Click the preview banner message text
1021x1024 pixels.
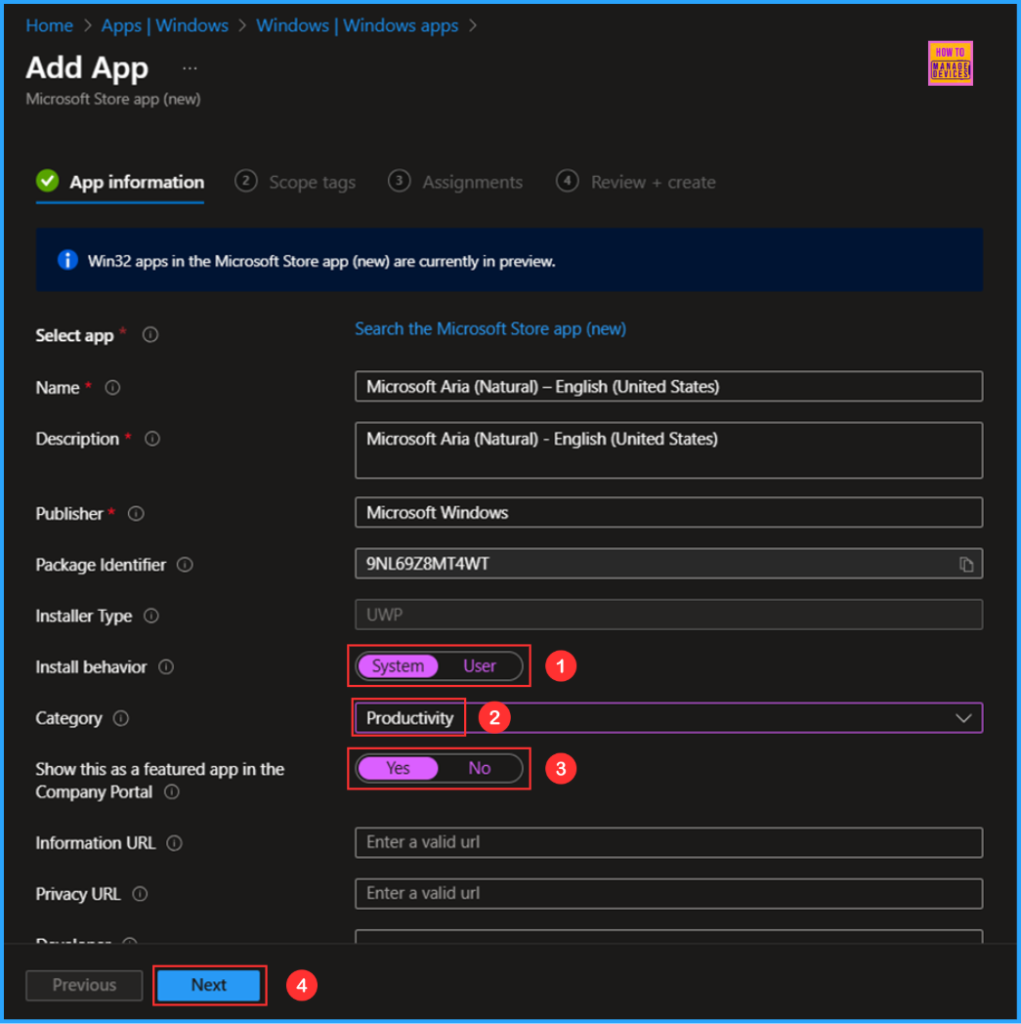coord(321,261)
